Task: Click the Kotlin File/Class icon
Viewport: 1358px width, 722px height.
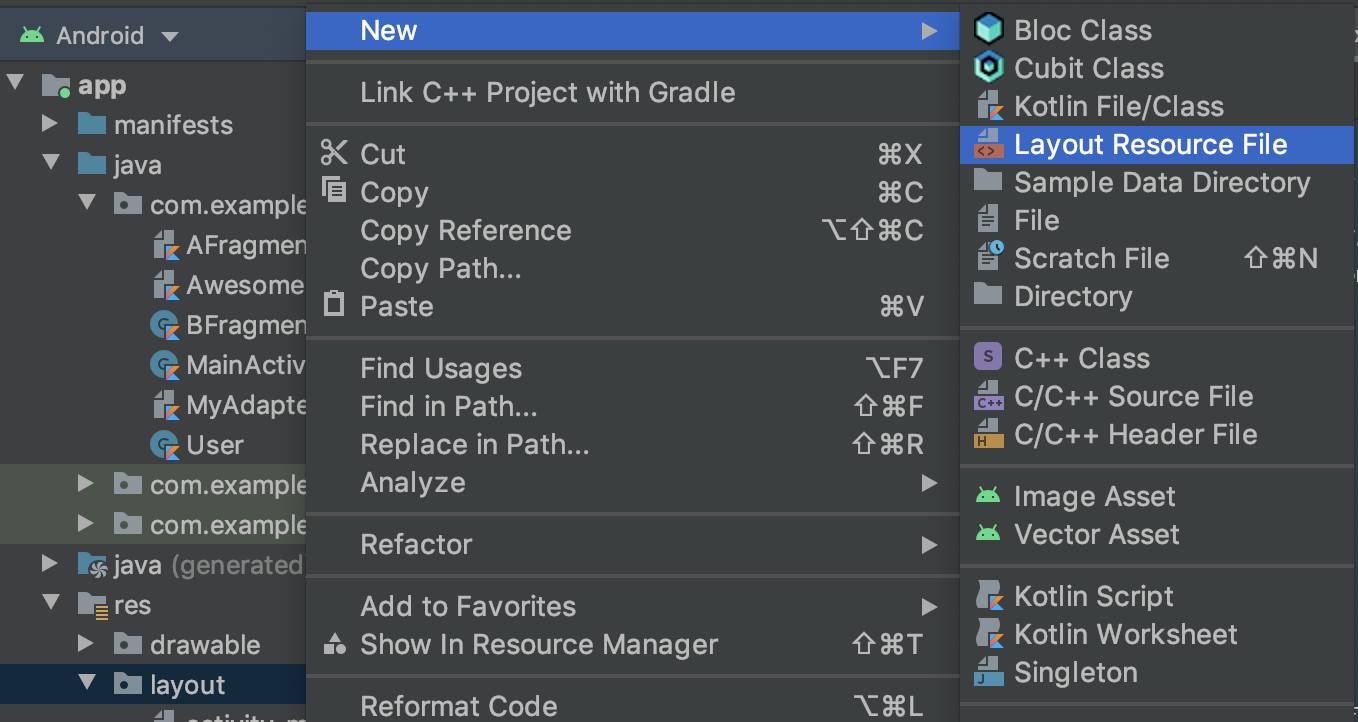Action: coord(988,106)
